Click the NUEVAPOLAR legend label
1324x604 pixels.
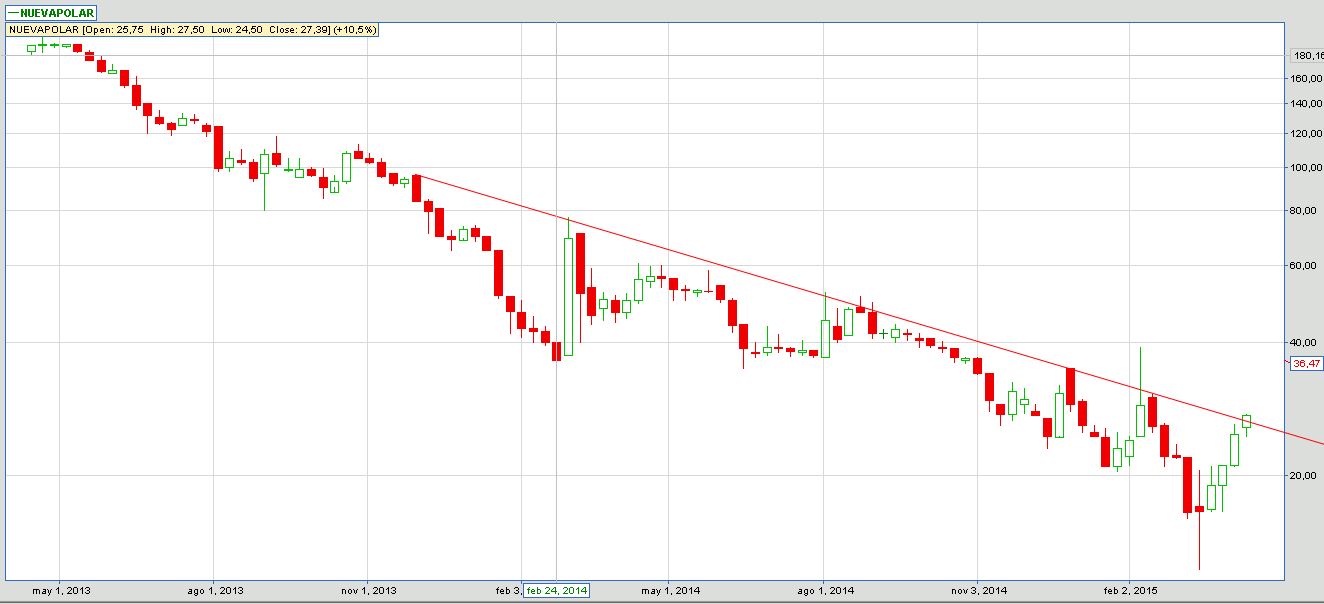(x=50, y=14)
